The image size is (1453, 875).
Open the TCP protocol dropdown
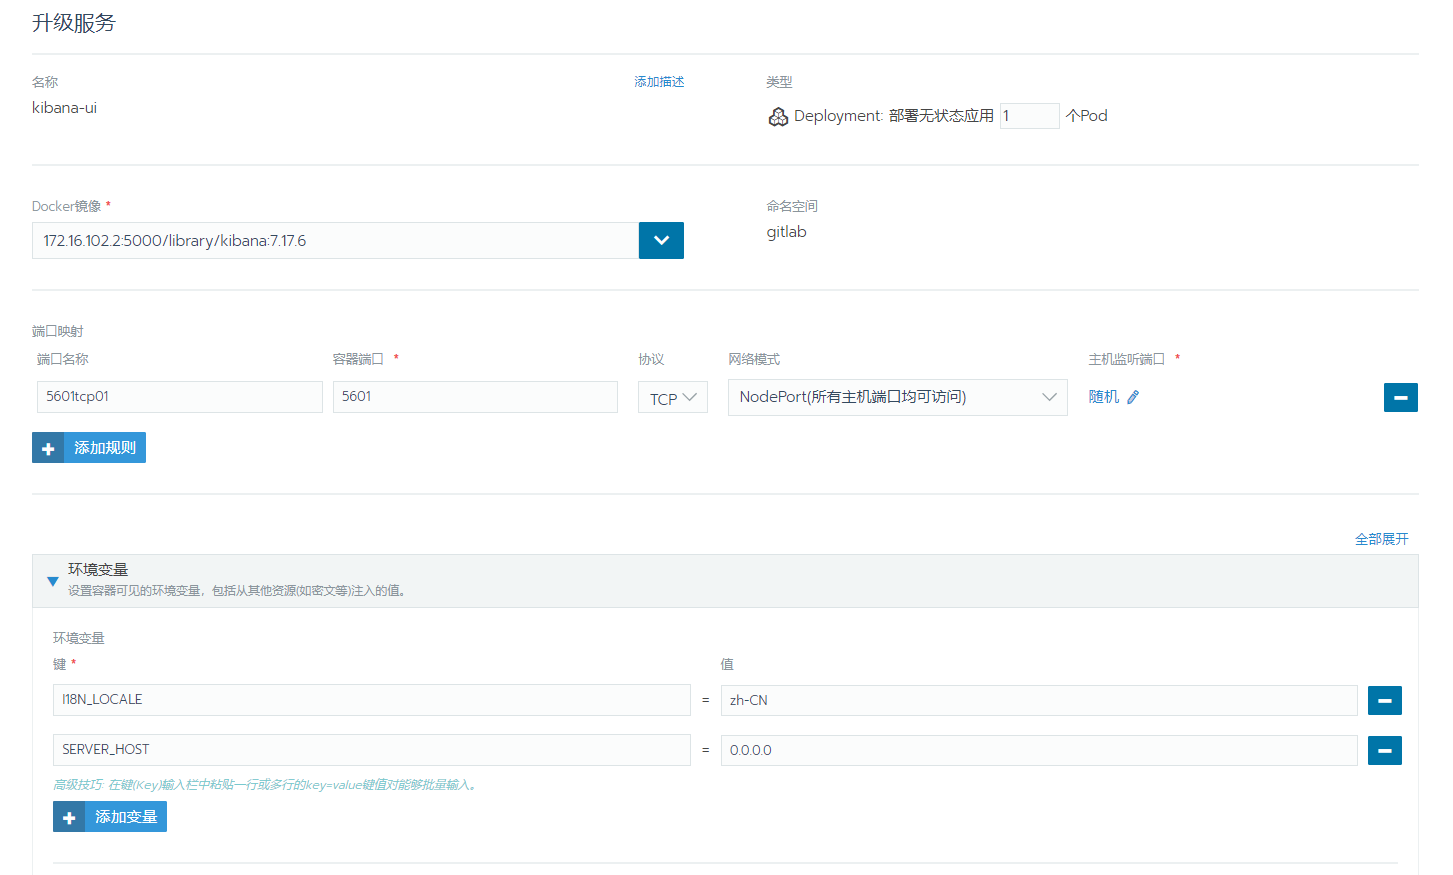(x=673, y=397)
